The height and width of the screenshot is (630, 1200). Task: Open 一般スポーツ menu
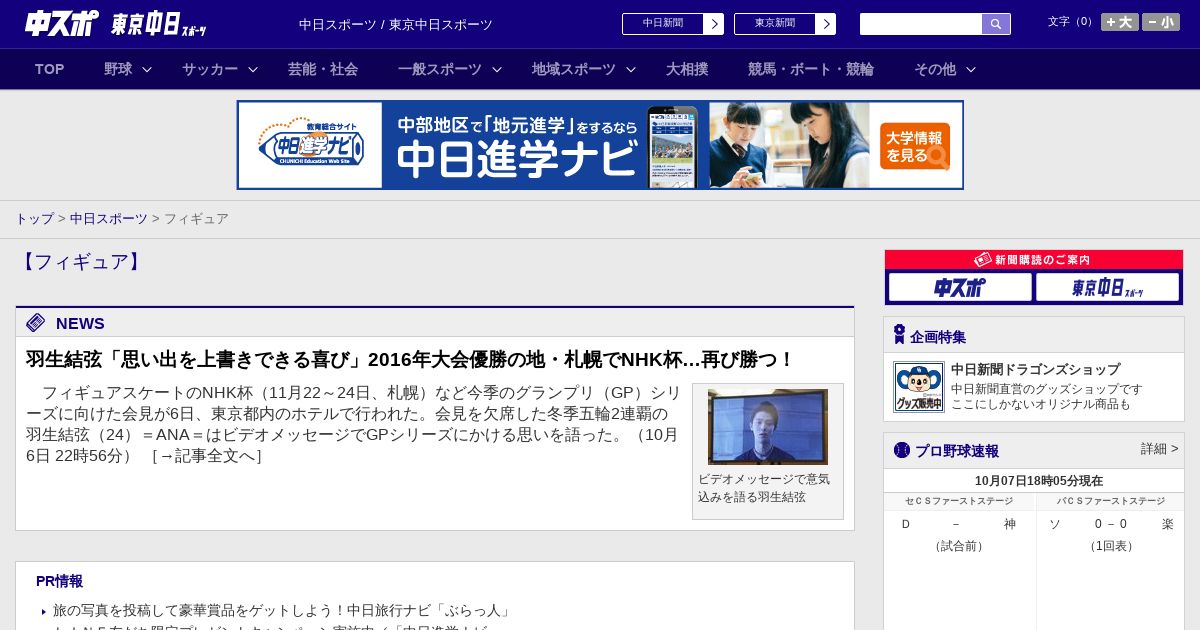coord(440,69)
